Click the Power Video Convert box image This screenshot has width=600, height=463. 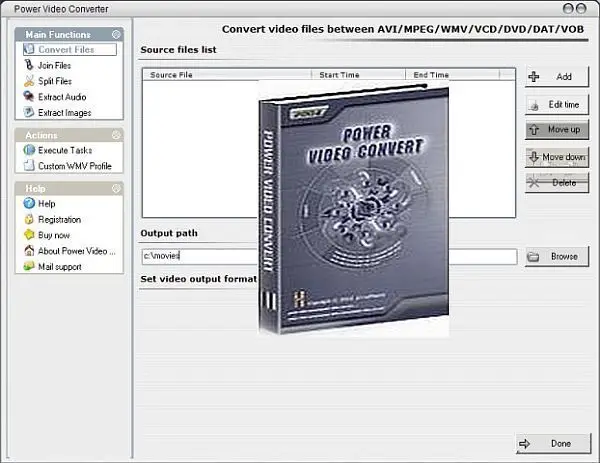354,209
